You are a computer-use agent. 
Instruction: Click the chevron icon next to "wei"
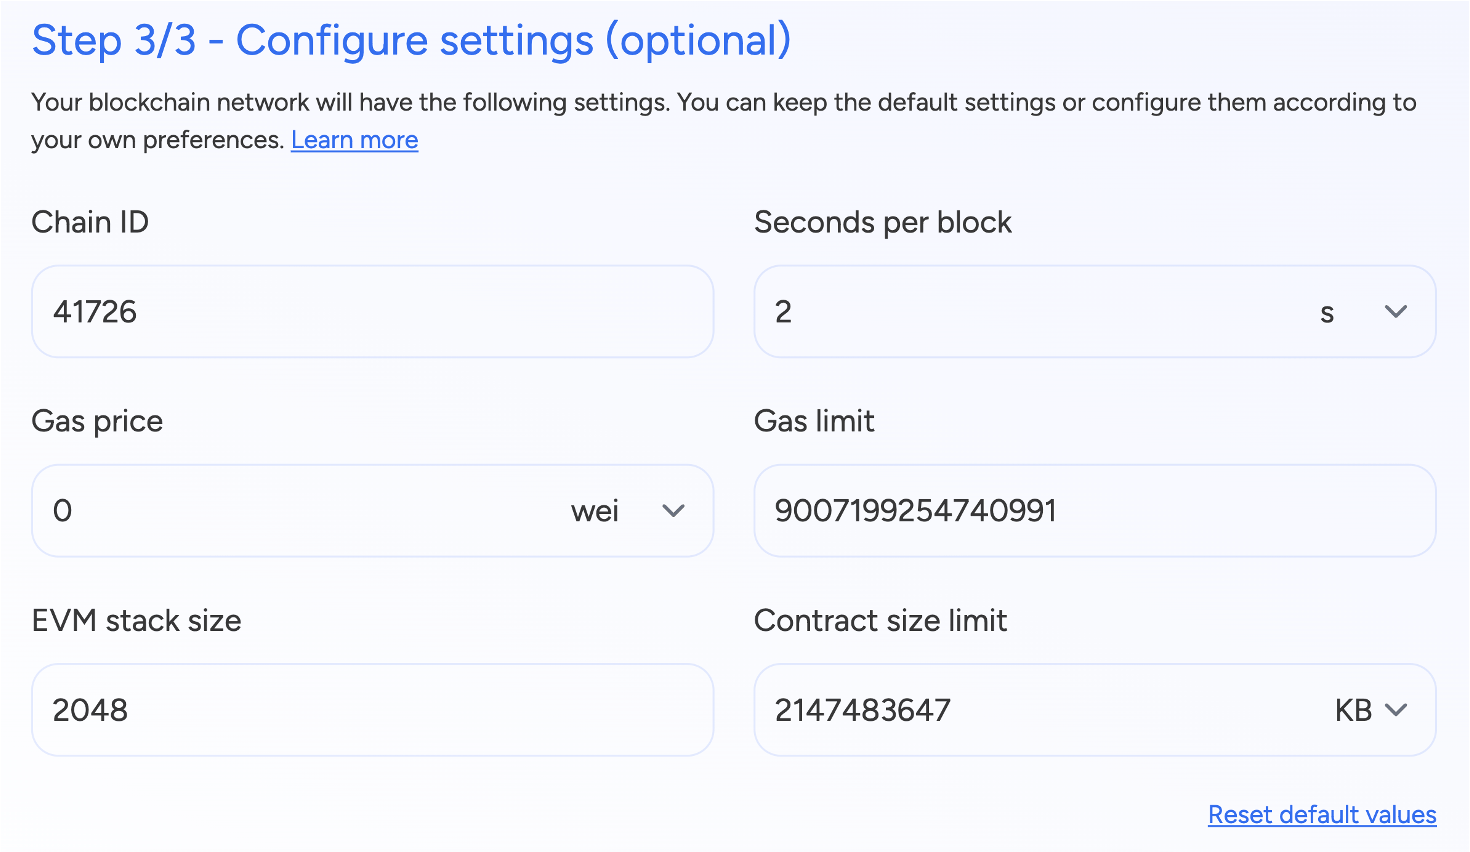pos(673,510)
